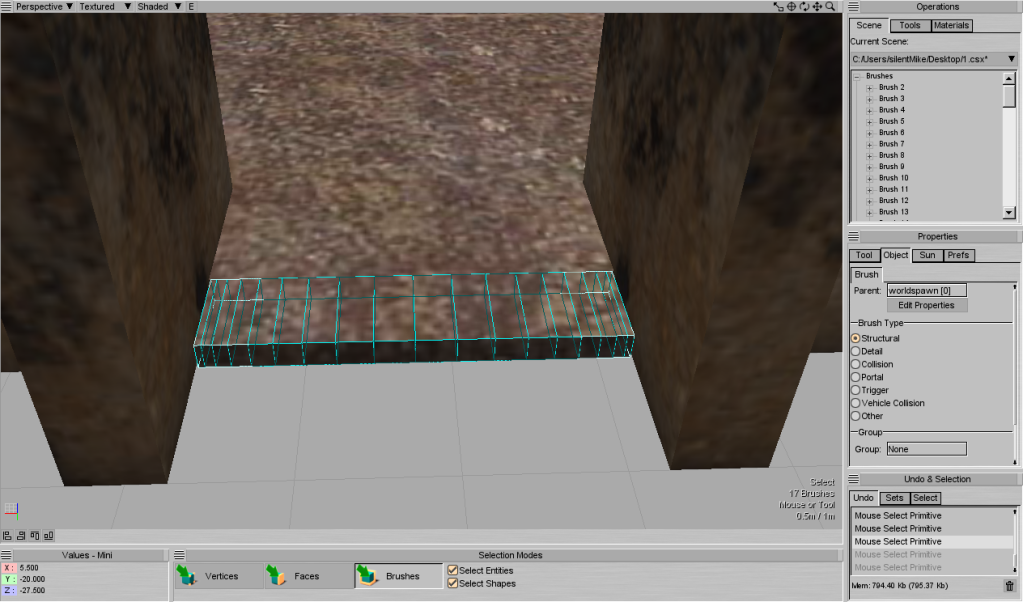Switch to Faces selection mode

294,576
